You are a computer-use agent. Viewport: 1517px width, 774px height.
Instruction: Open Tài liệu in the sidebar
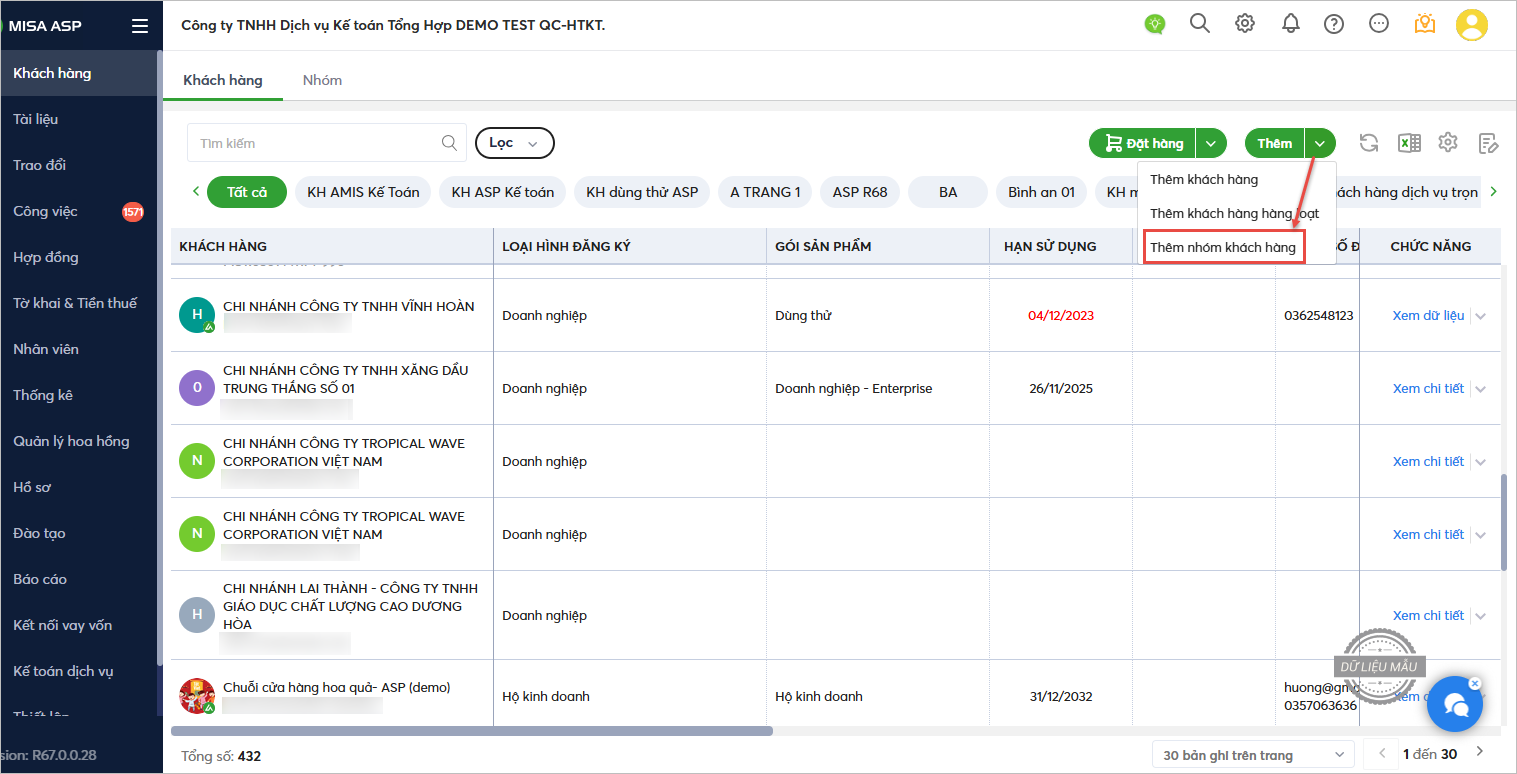click(79, 119)
